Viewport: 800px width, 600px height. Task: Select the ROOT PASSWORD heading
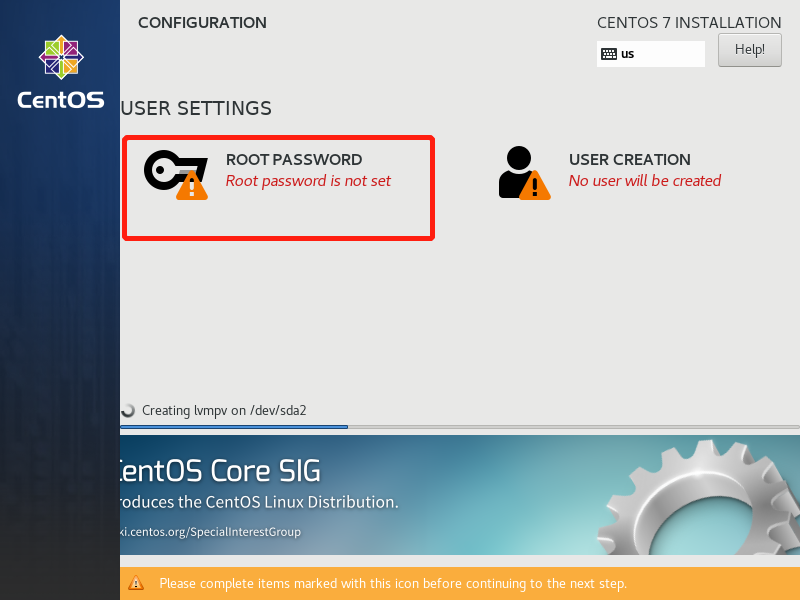[294, 160]
